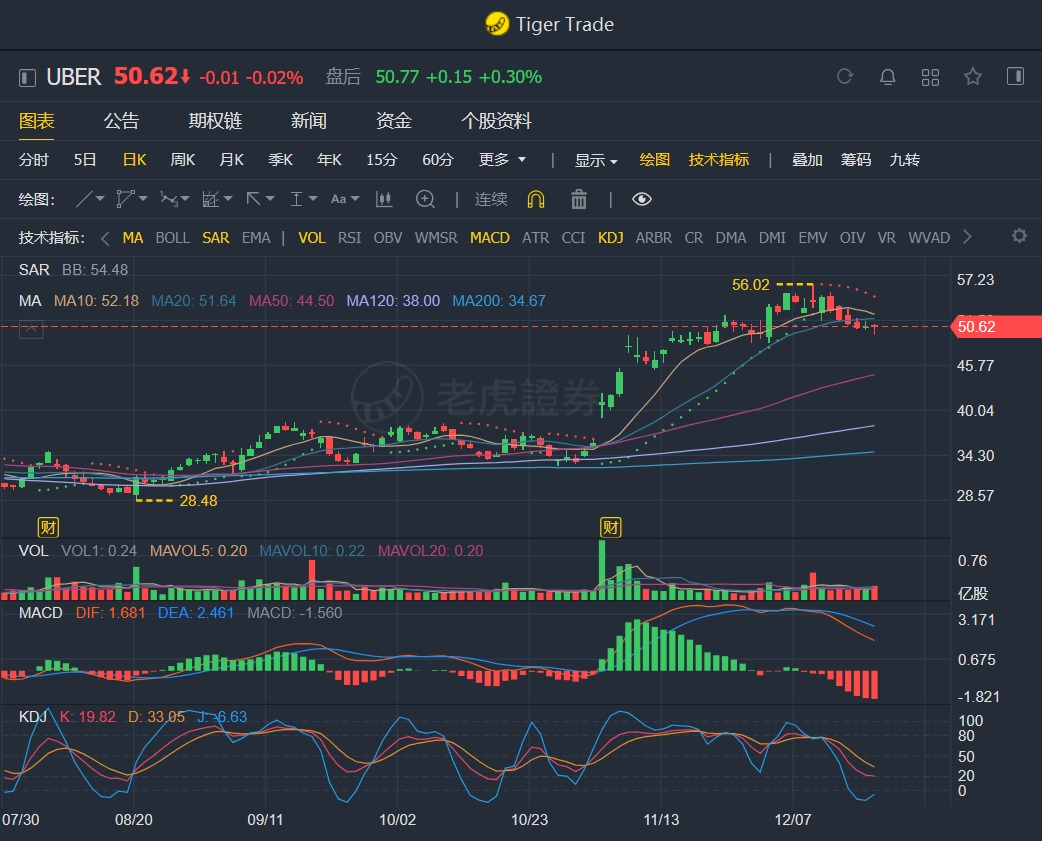Select the Fibonacci retracement drawing tool
This screenshot has height=841, width=1042.
[211, 199]
